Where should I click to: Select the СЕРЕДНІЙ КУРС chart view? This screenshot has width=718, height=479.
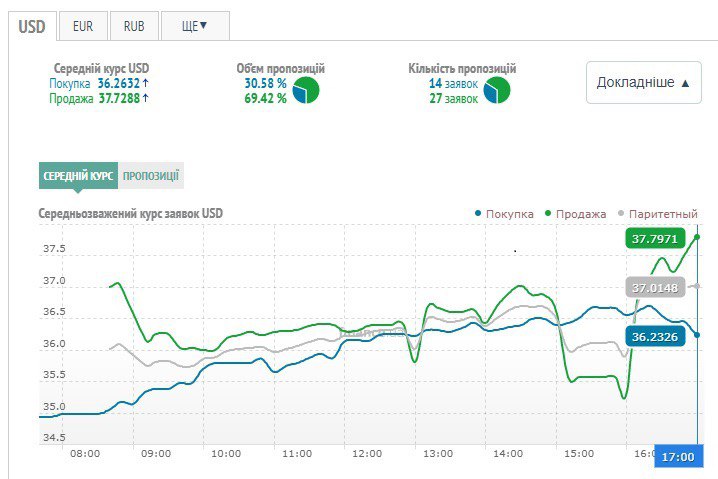pyautogui.click(x=78, y=176)
